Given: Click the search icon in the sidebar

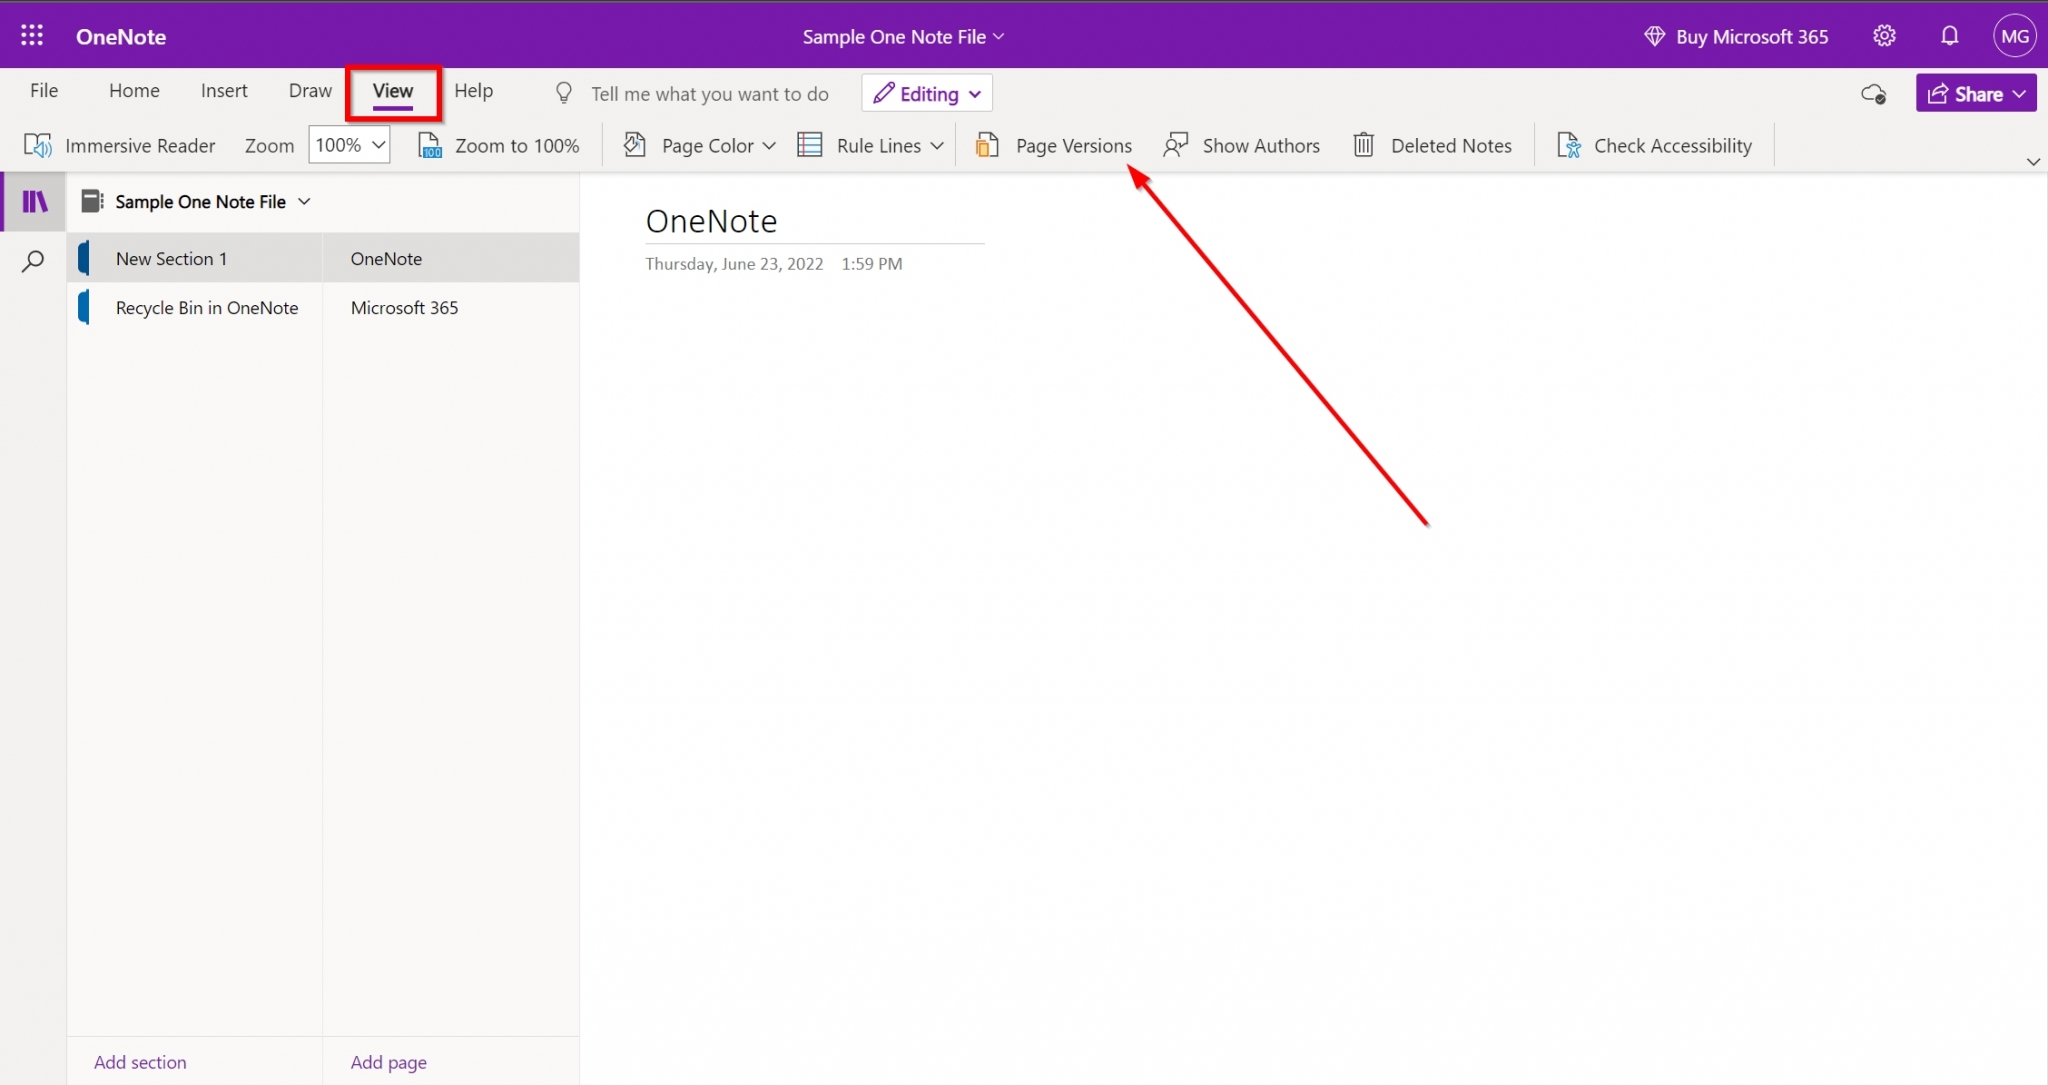Looking at the screenshot, I should click(33, 261).
